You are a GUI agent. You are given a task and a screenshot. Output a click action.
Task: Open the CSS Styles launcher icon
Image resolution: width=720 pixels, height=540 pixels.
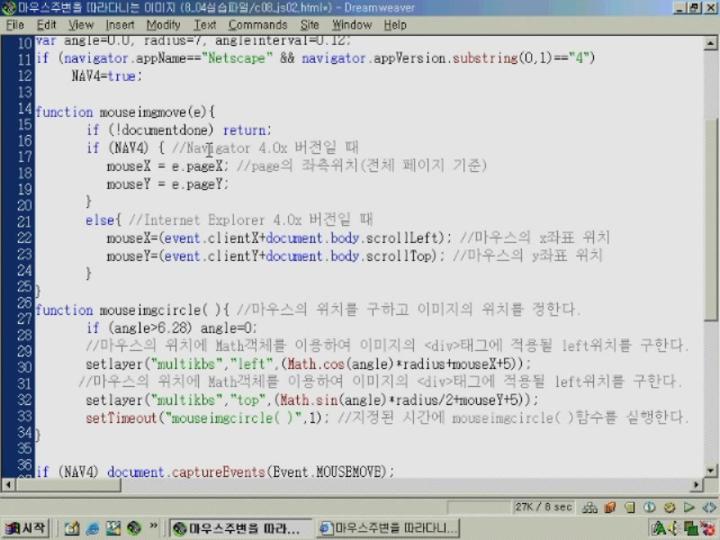coord(649,507)
